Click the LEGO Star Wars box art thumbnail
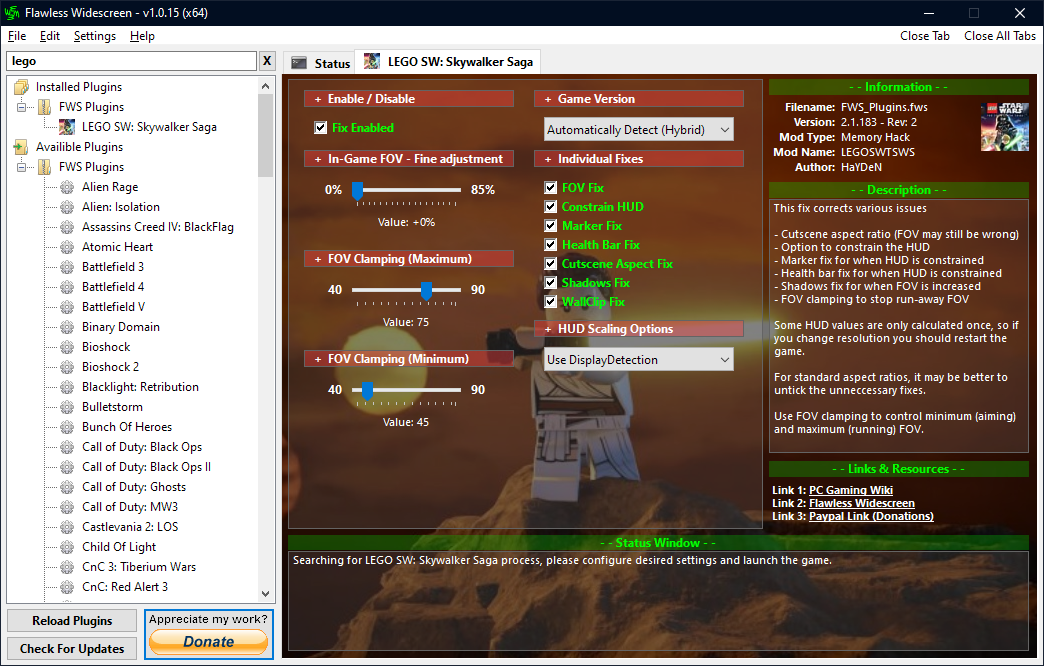 coord(1005,127)
